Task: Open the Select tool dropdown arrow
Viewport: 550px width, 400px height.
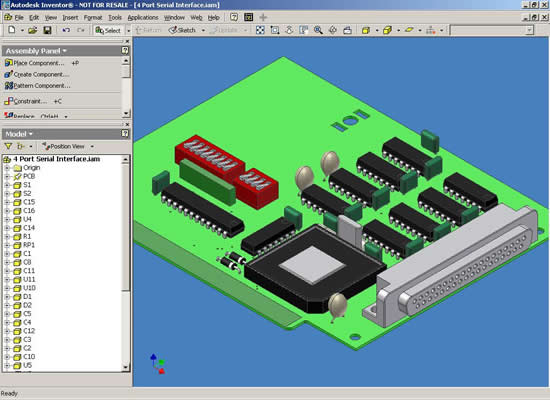Action: [128, 31]
